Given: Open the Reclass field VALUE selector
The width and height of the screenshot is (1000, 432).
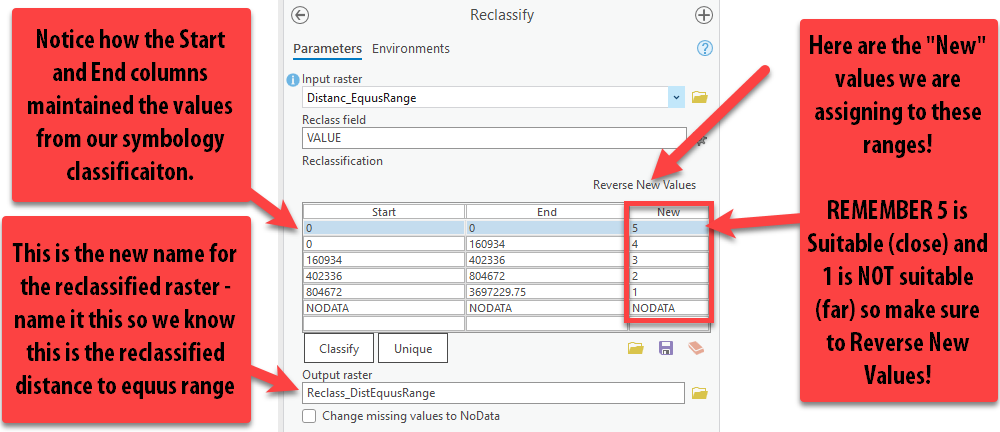Looking at the screenshot, I should [494, 138].
